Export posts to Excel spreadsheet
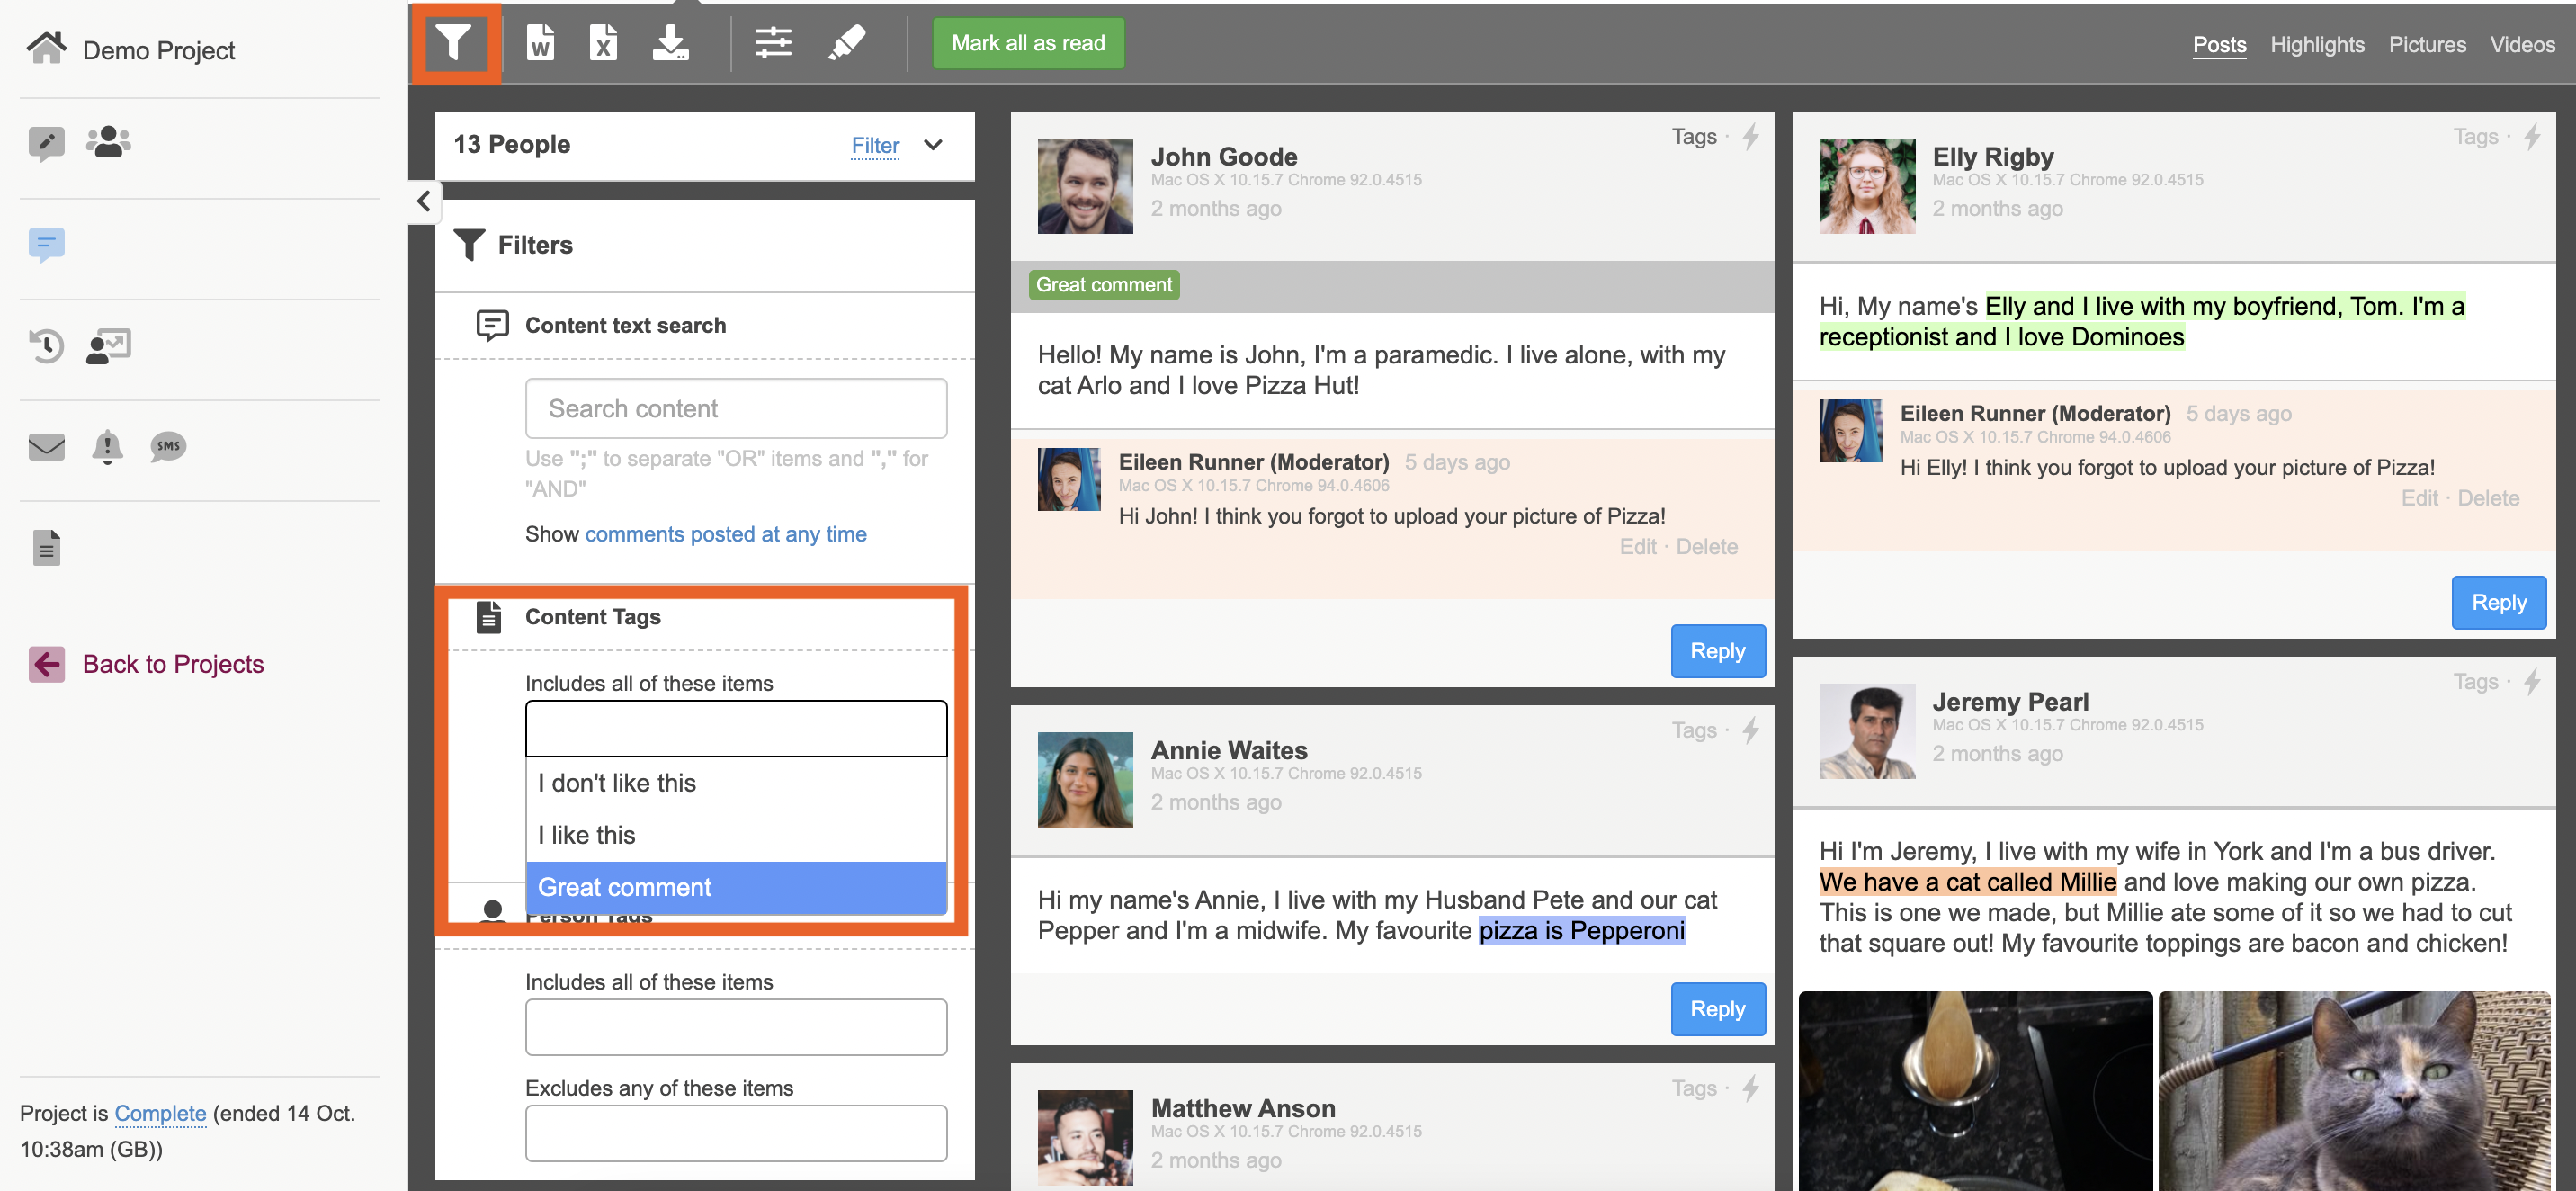 pos(603,43)
